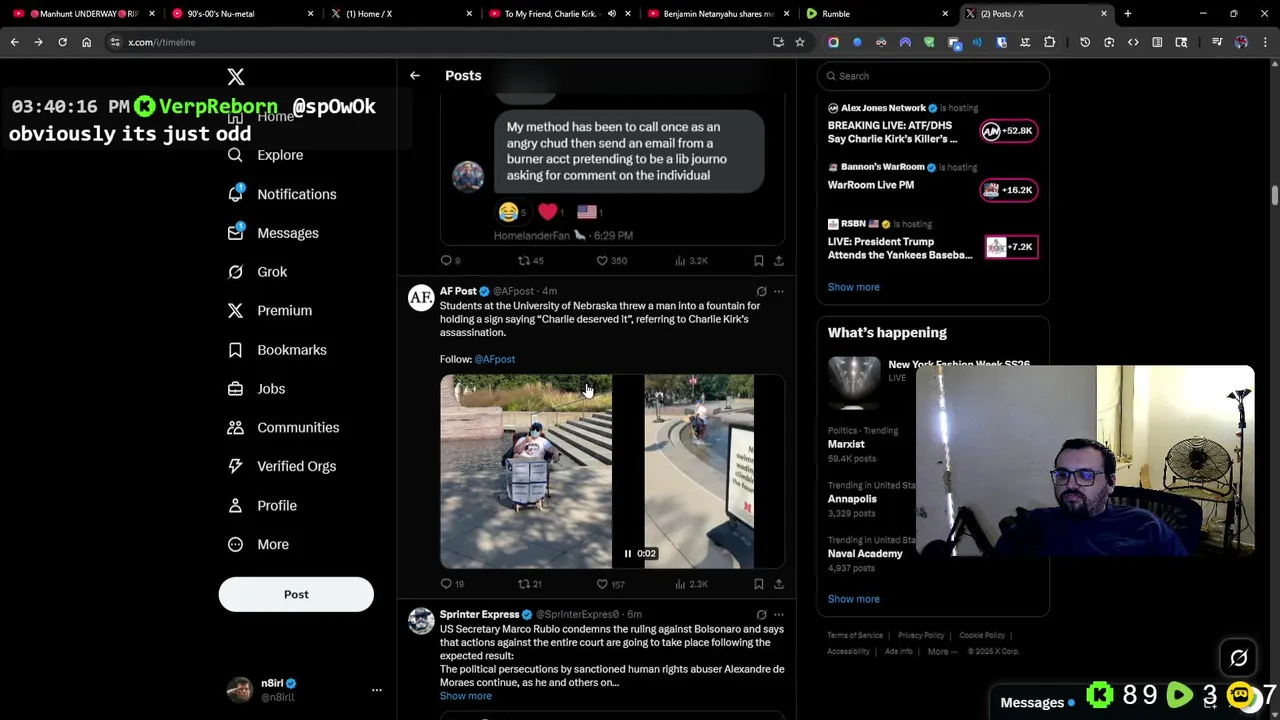Open the AF Post tweet's more options menu
Viewport: 1280px width, 720px height.
point(779,292)
